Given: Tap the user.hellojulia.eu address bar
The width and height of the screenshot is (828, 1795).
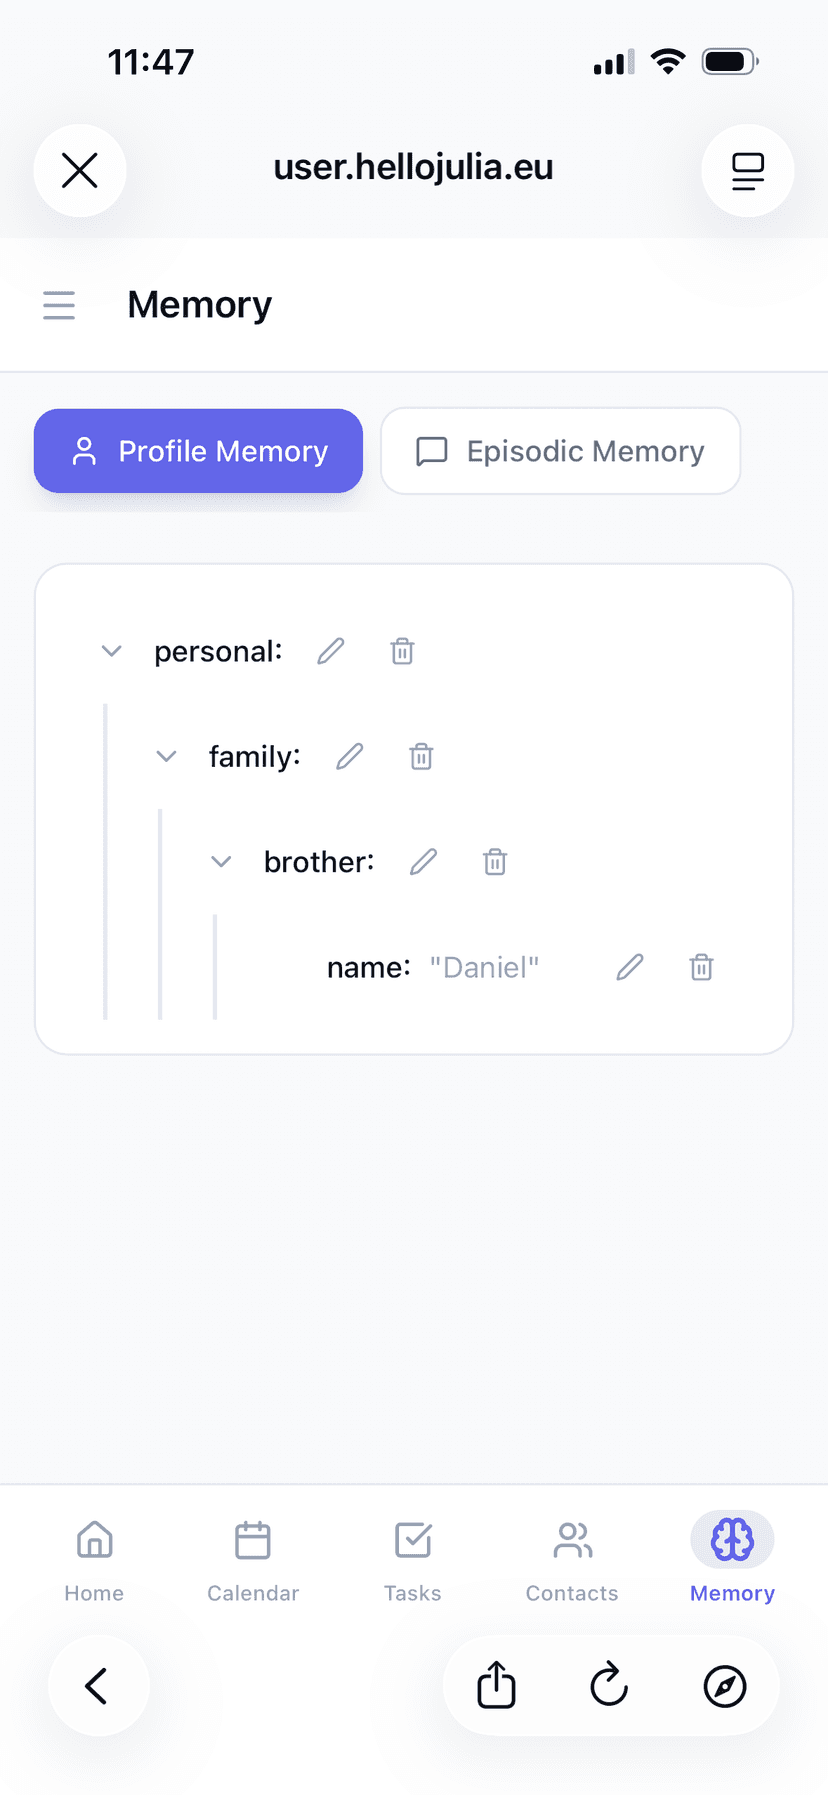Looking at the screenshot, I should 414,167.
